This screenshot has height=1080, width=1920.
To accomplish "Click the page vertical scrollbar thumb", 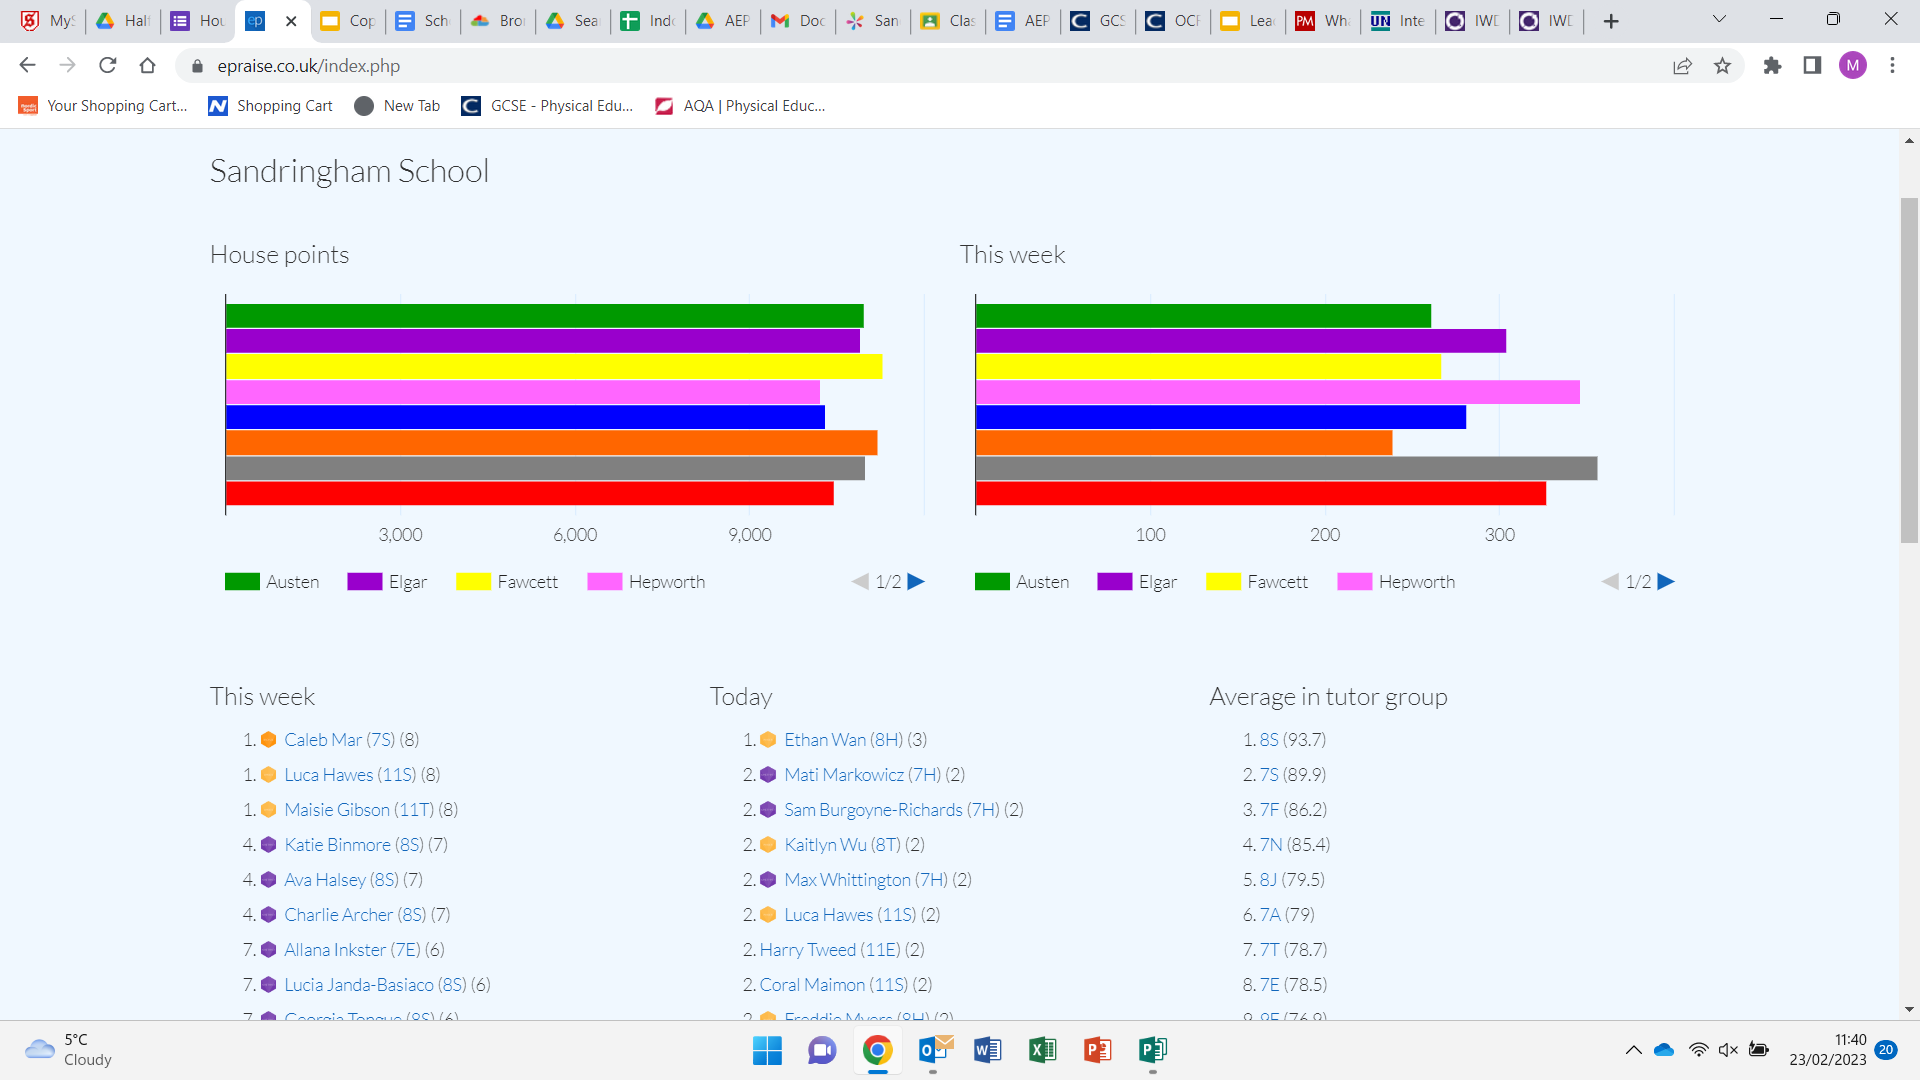I will click(x=1909, y=370).
